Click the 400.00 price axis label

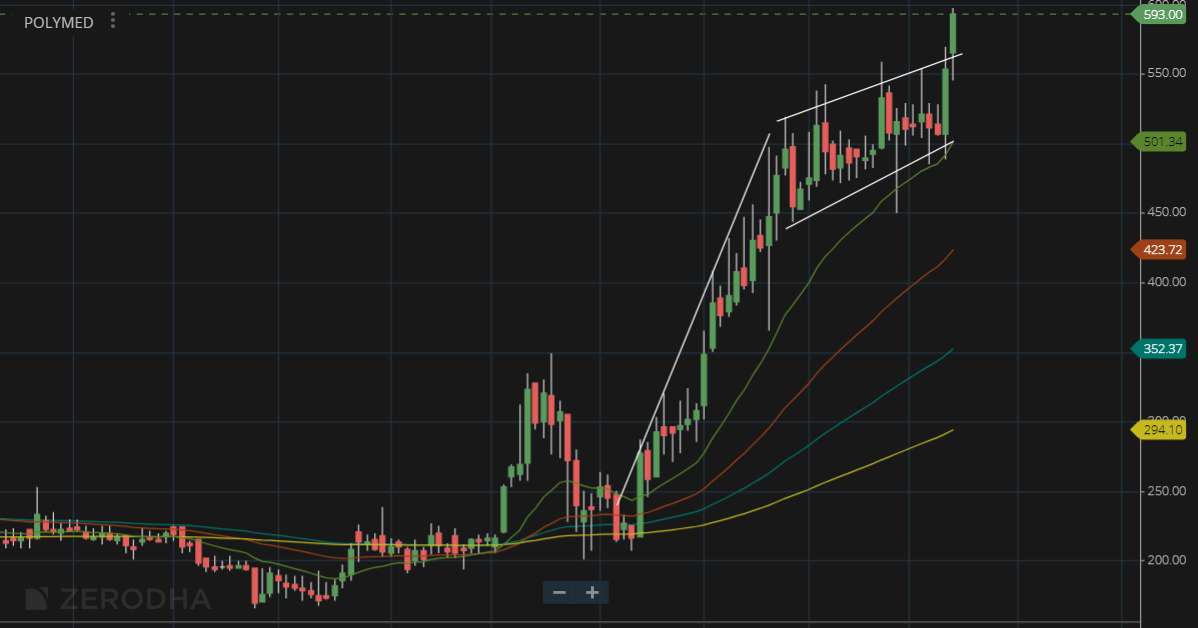pos(1165,282)
